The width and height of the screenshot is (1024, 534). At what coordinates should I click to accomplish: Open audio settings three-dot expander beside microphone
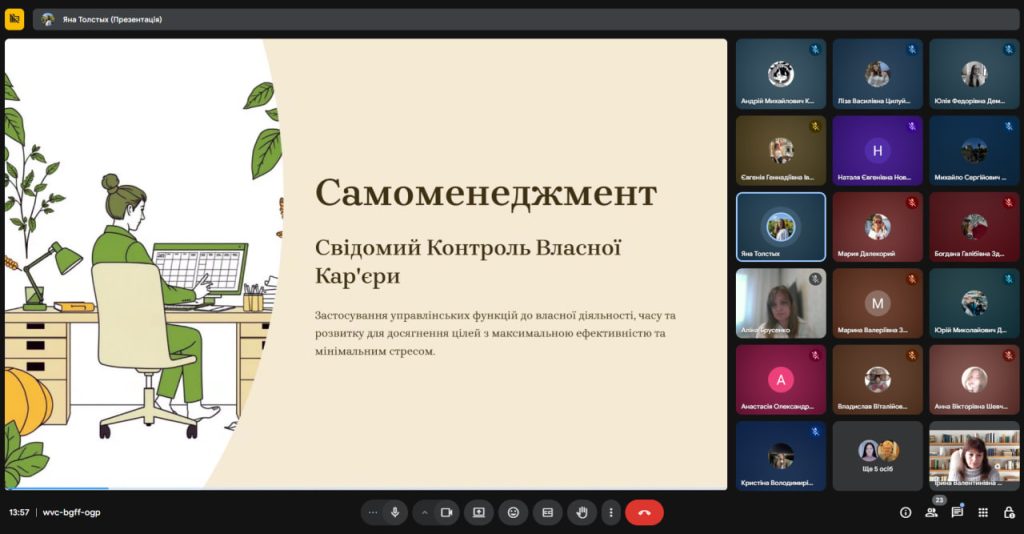coord(372,512)
